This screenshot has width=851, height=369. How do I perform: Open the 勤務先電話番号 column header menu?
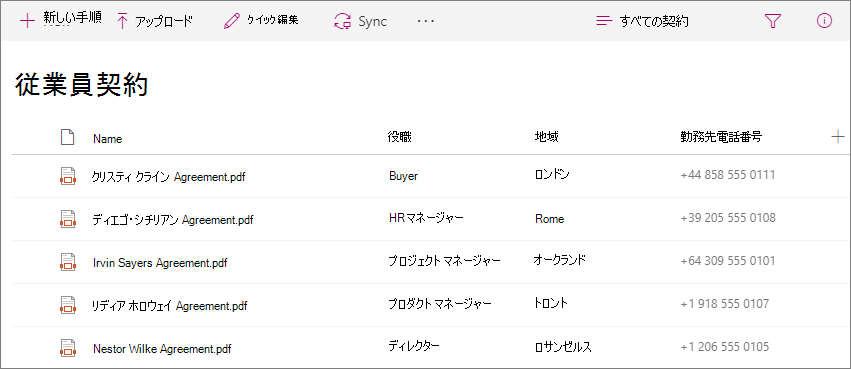click(721, 137)
